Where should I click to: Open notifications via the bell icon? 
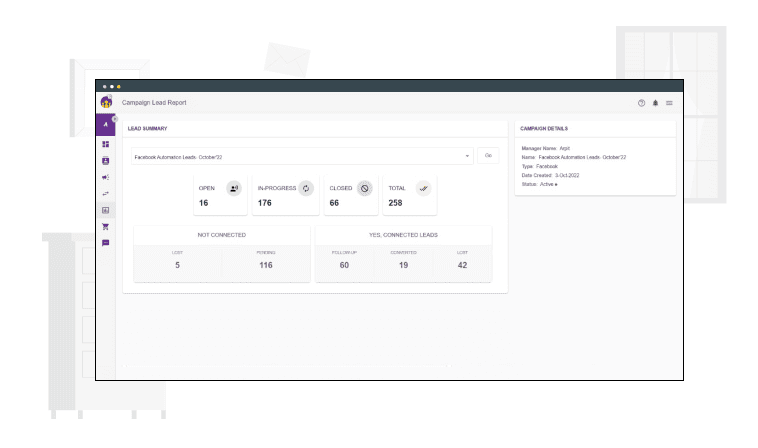[x=655, y=103]
